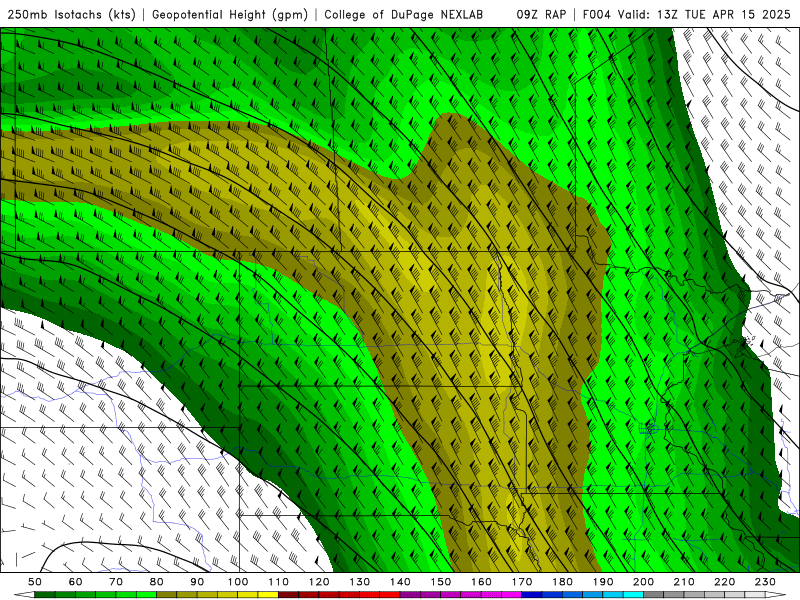
Task: Click the 60 value on the color scale
Action: click(76, 582)
